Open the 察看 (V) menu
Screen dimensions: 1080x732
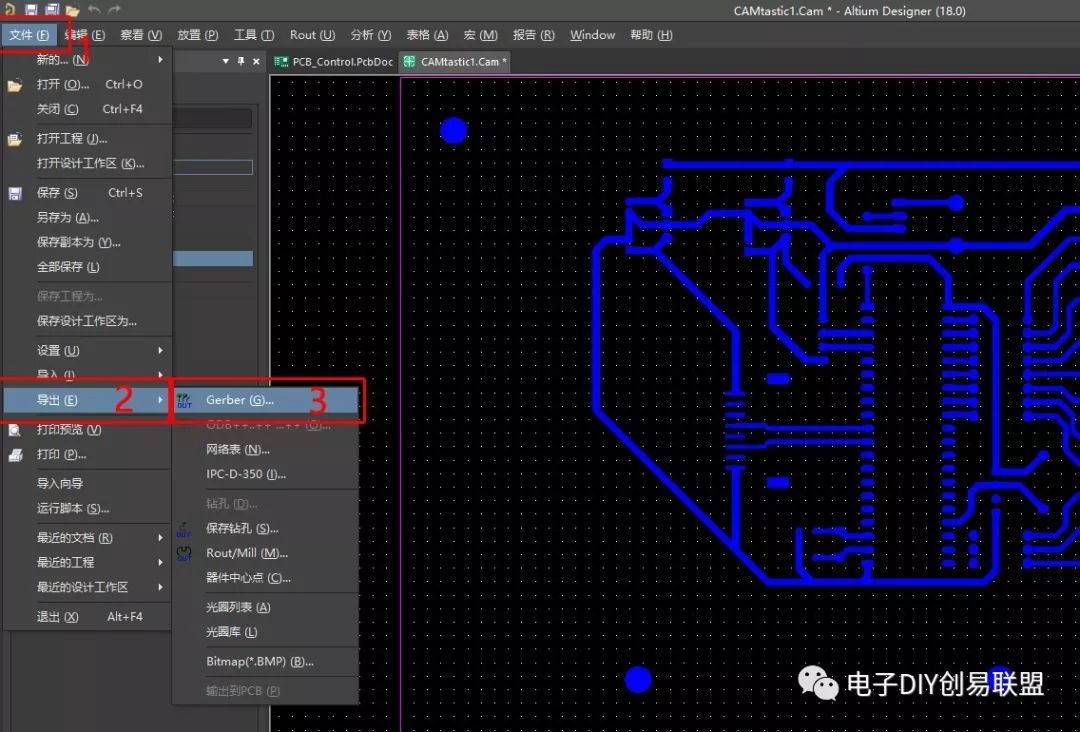[x=141, y=34]
